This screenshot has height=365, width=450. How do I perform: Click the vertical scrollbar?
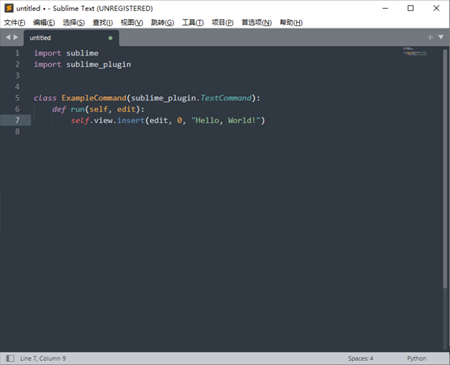(x=445, y=169)
